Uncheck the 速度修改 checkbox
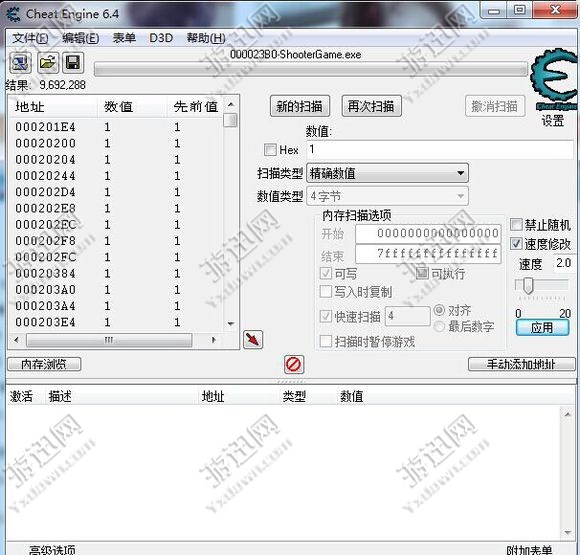 click(x=516, y=243)
